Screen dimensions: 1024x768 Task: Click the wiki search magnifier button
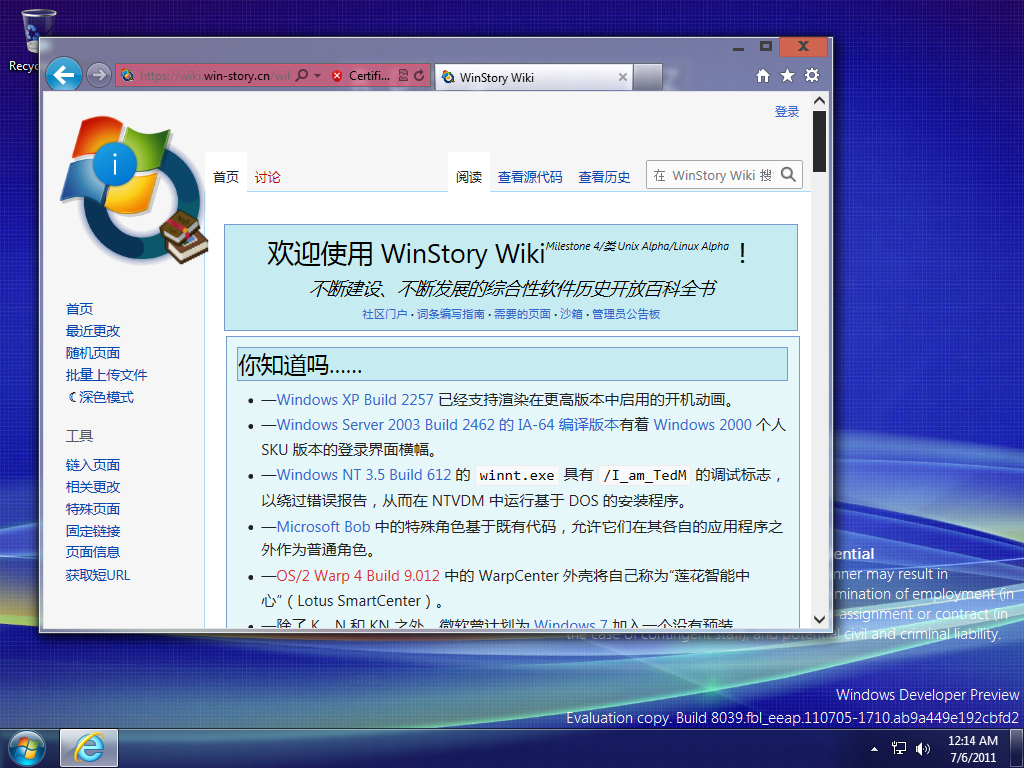[x=788, y=175]
